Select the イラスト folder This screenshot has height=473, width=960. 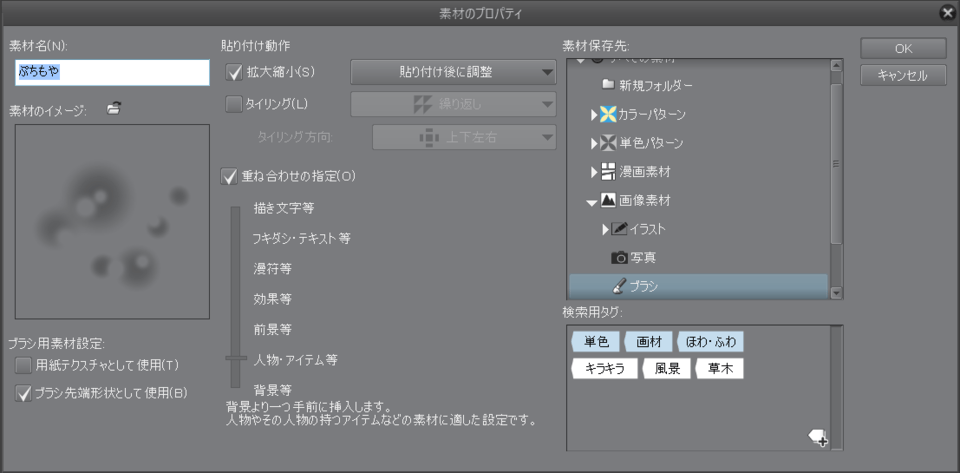point(647,229)
